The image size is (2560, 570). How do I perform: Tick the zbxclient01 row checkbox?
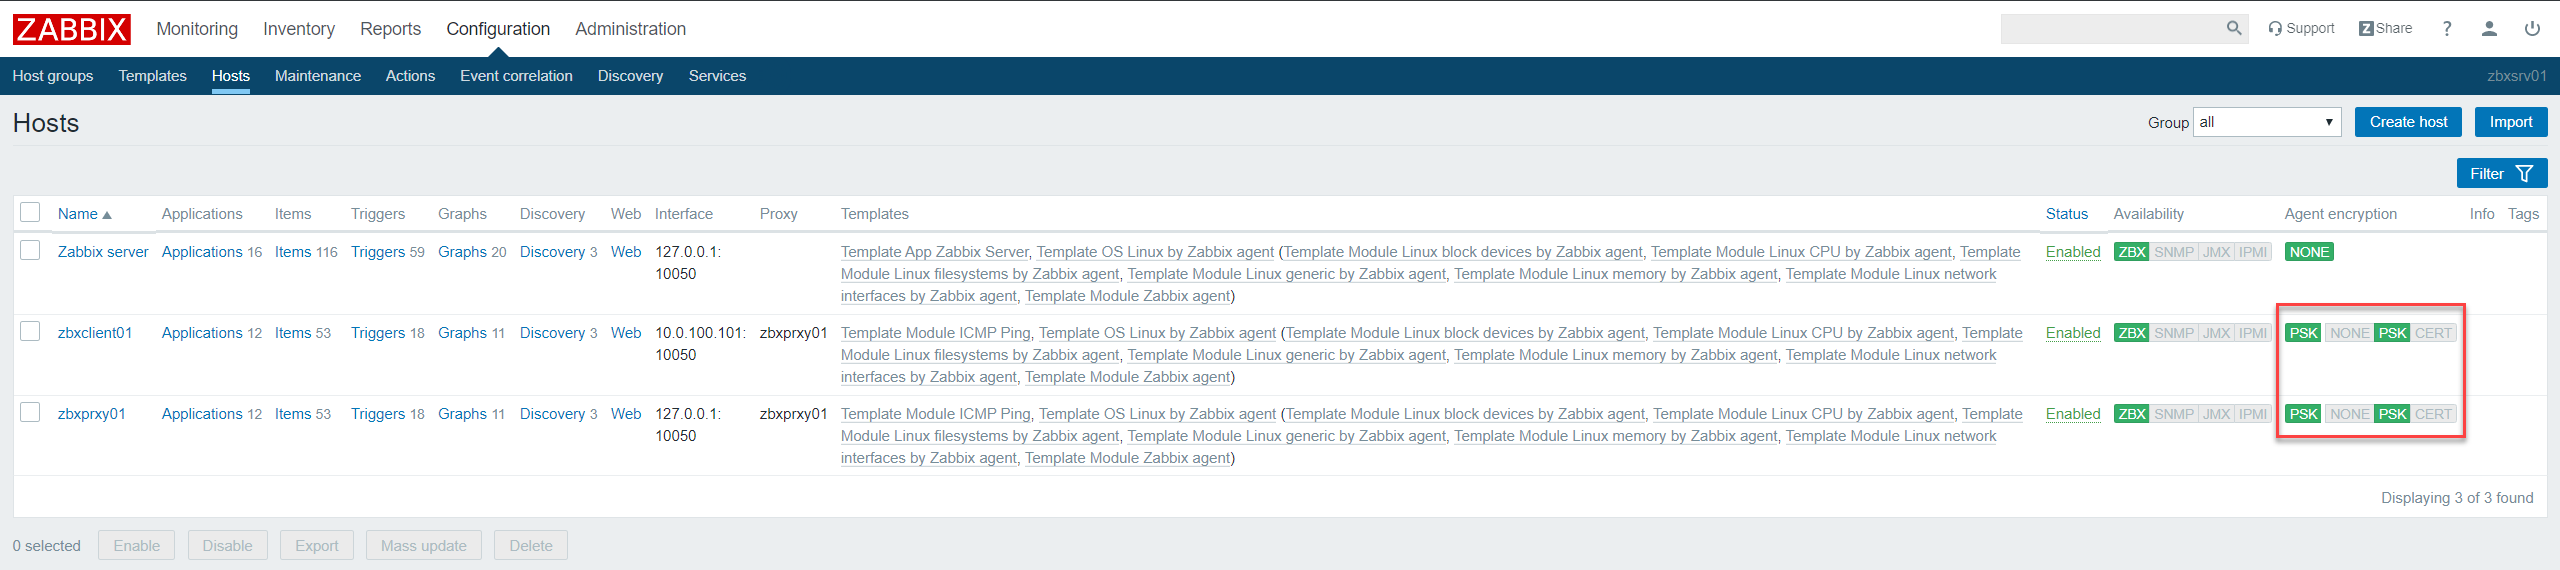pos(30,332)
